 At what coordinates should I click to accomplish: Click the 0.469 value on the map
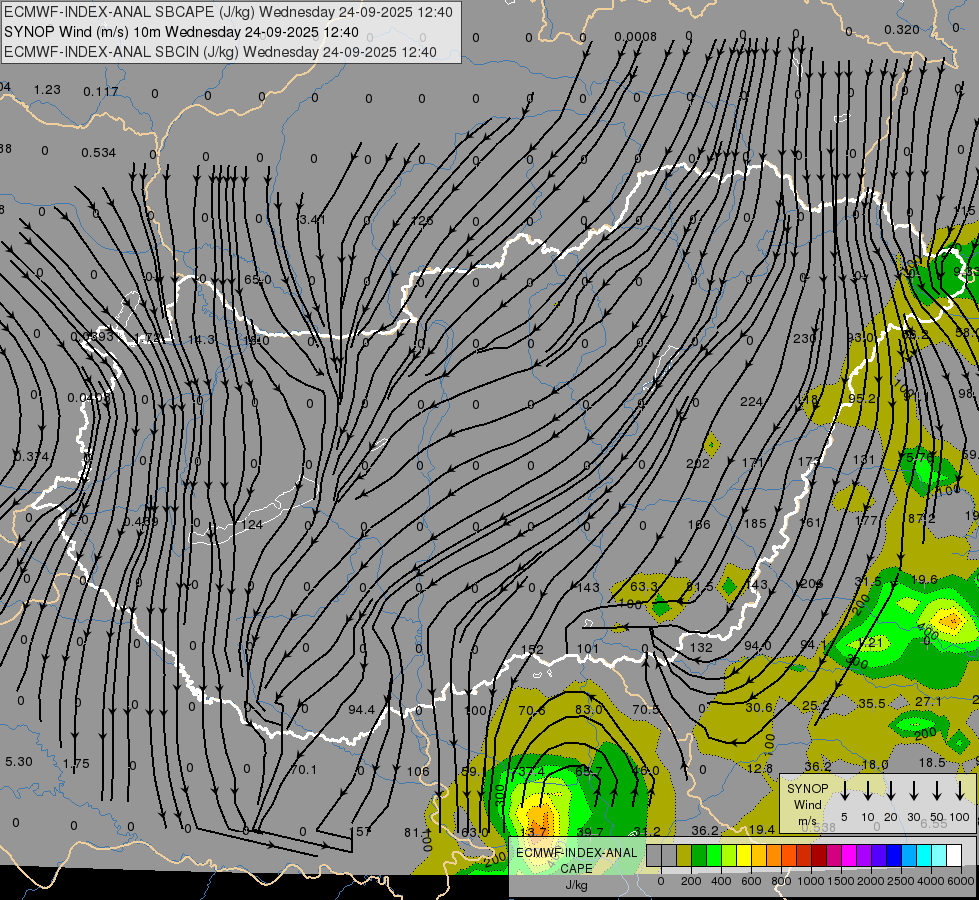[x=140, y=522]
